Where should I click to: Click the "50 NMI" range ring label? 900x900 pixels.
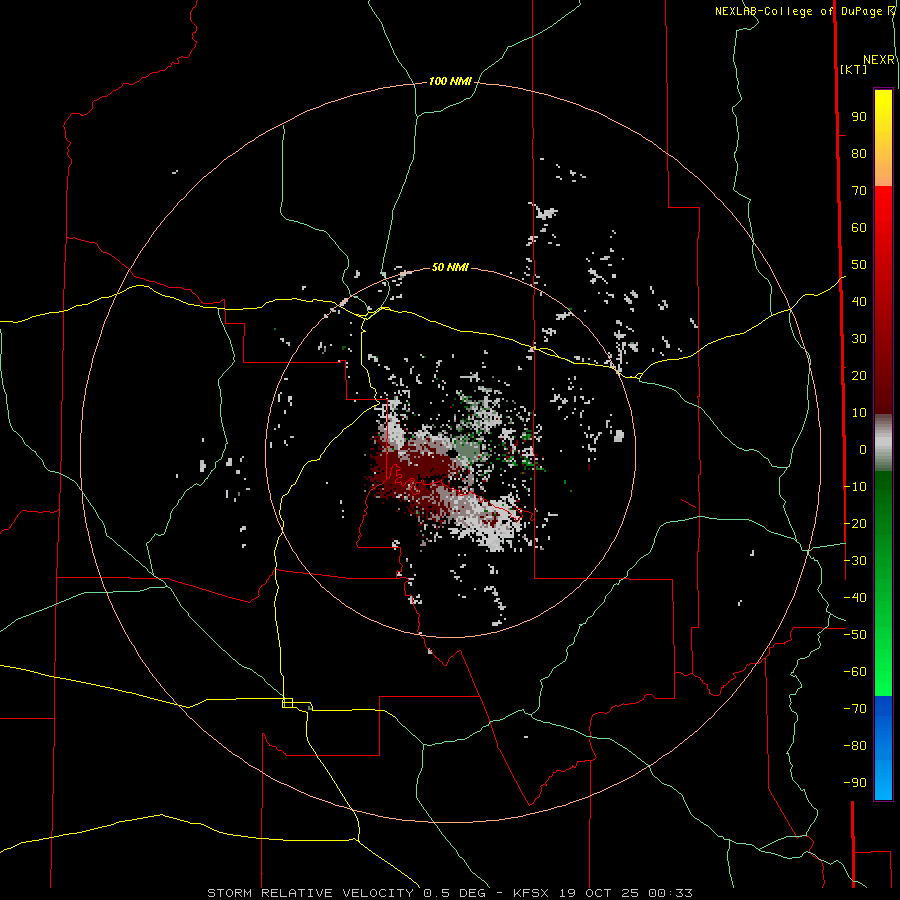[450, 267]
